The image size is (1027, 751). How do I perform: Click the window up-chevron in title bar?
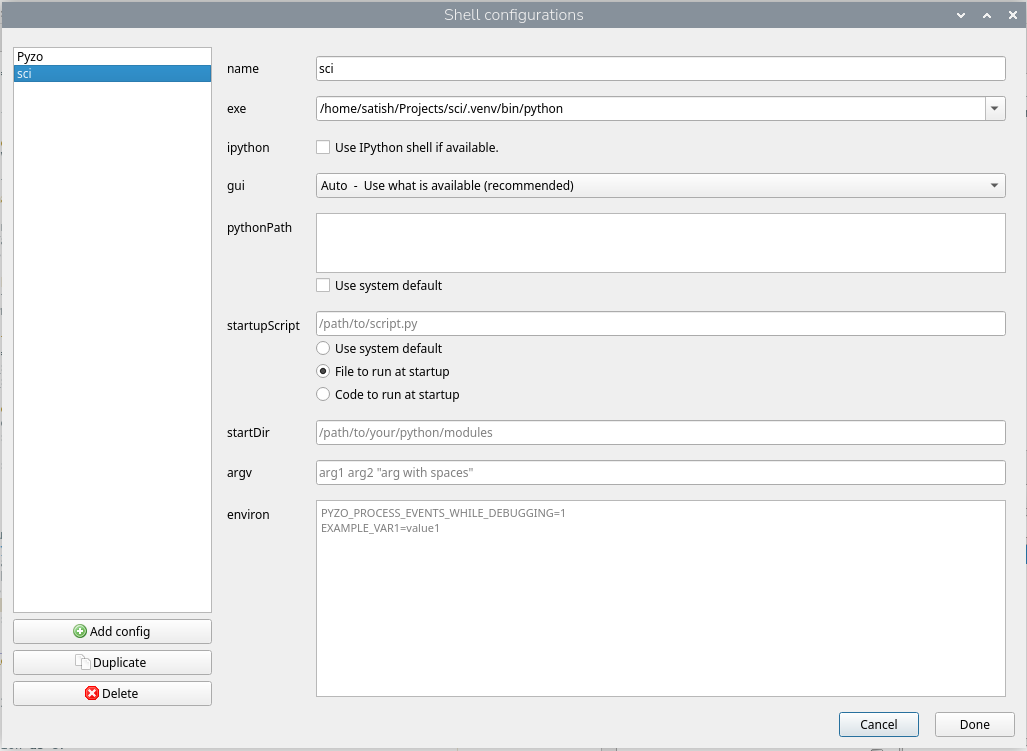987,15
